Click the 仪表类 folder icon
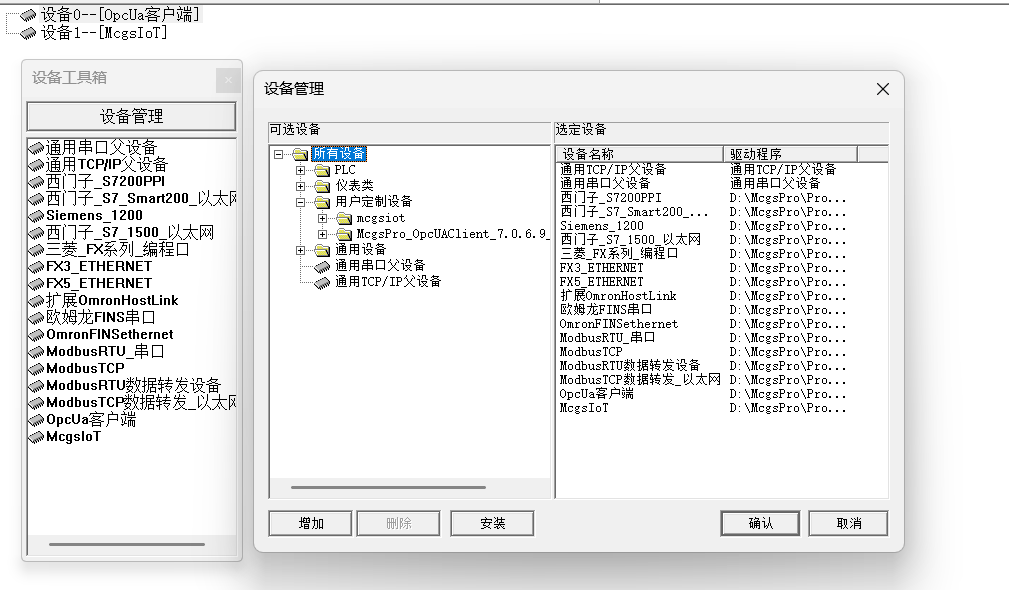 click(322, 187)
